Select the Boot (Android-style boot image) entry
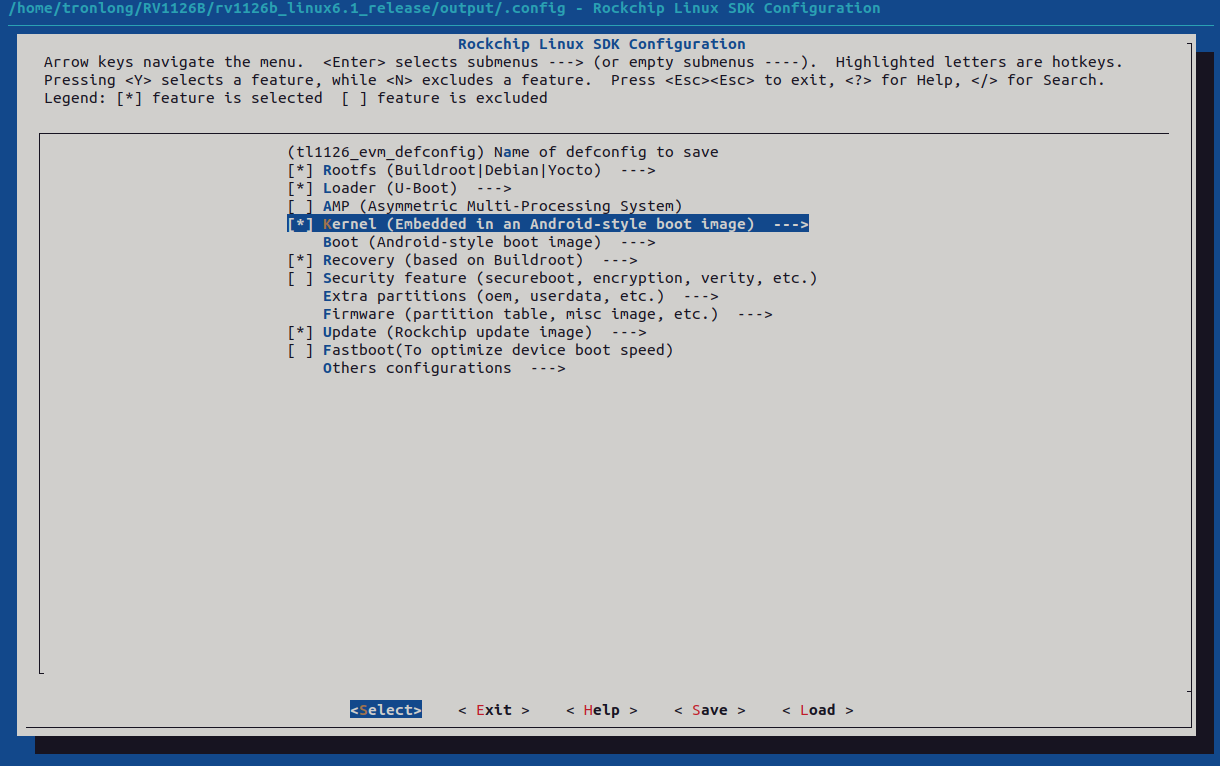Image resolution: width=1220 pixels, height=766 pixels. pyautogui.click(x=489, y=242)
